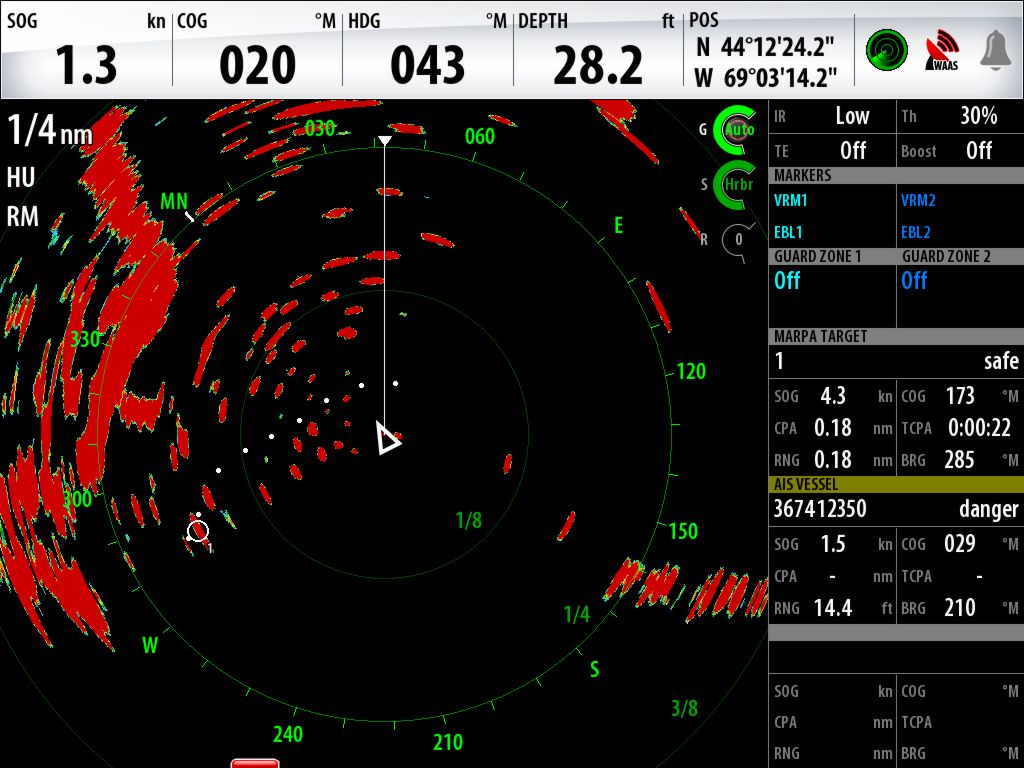Screen dimensions: 1024x768
Task: Tap AIS vessel SOG 1.5 value
Action: [x=833, y=544]
